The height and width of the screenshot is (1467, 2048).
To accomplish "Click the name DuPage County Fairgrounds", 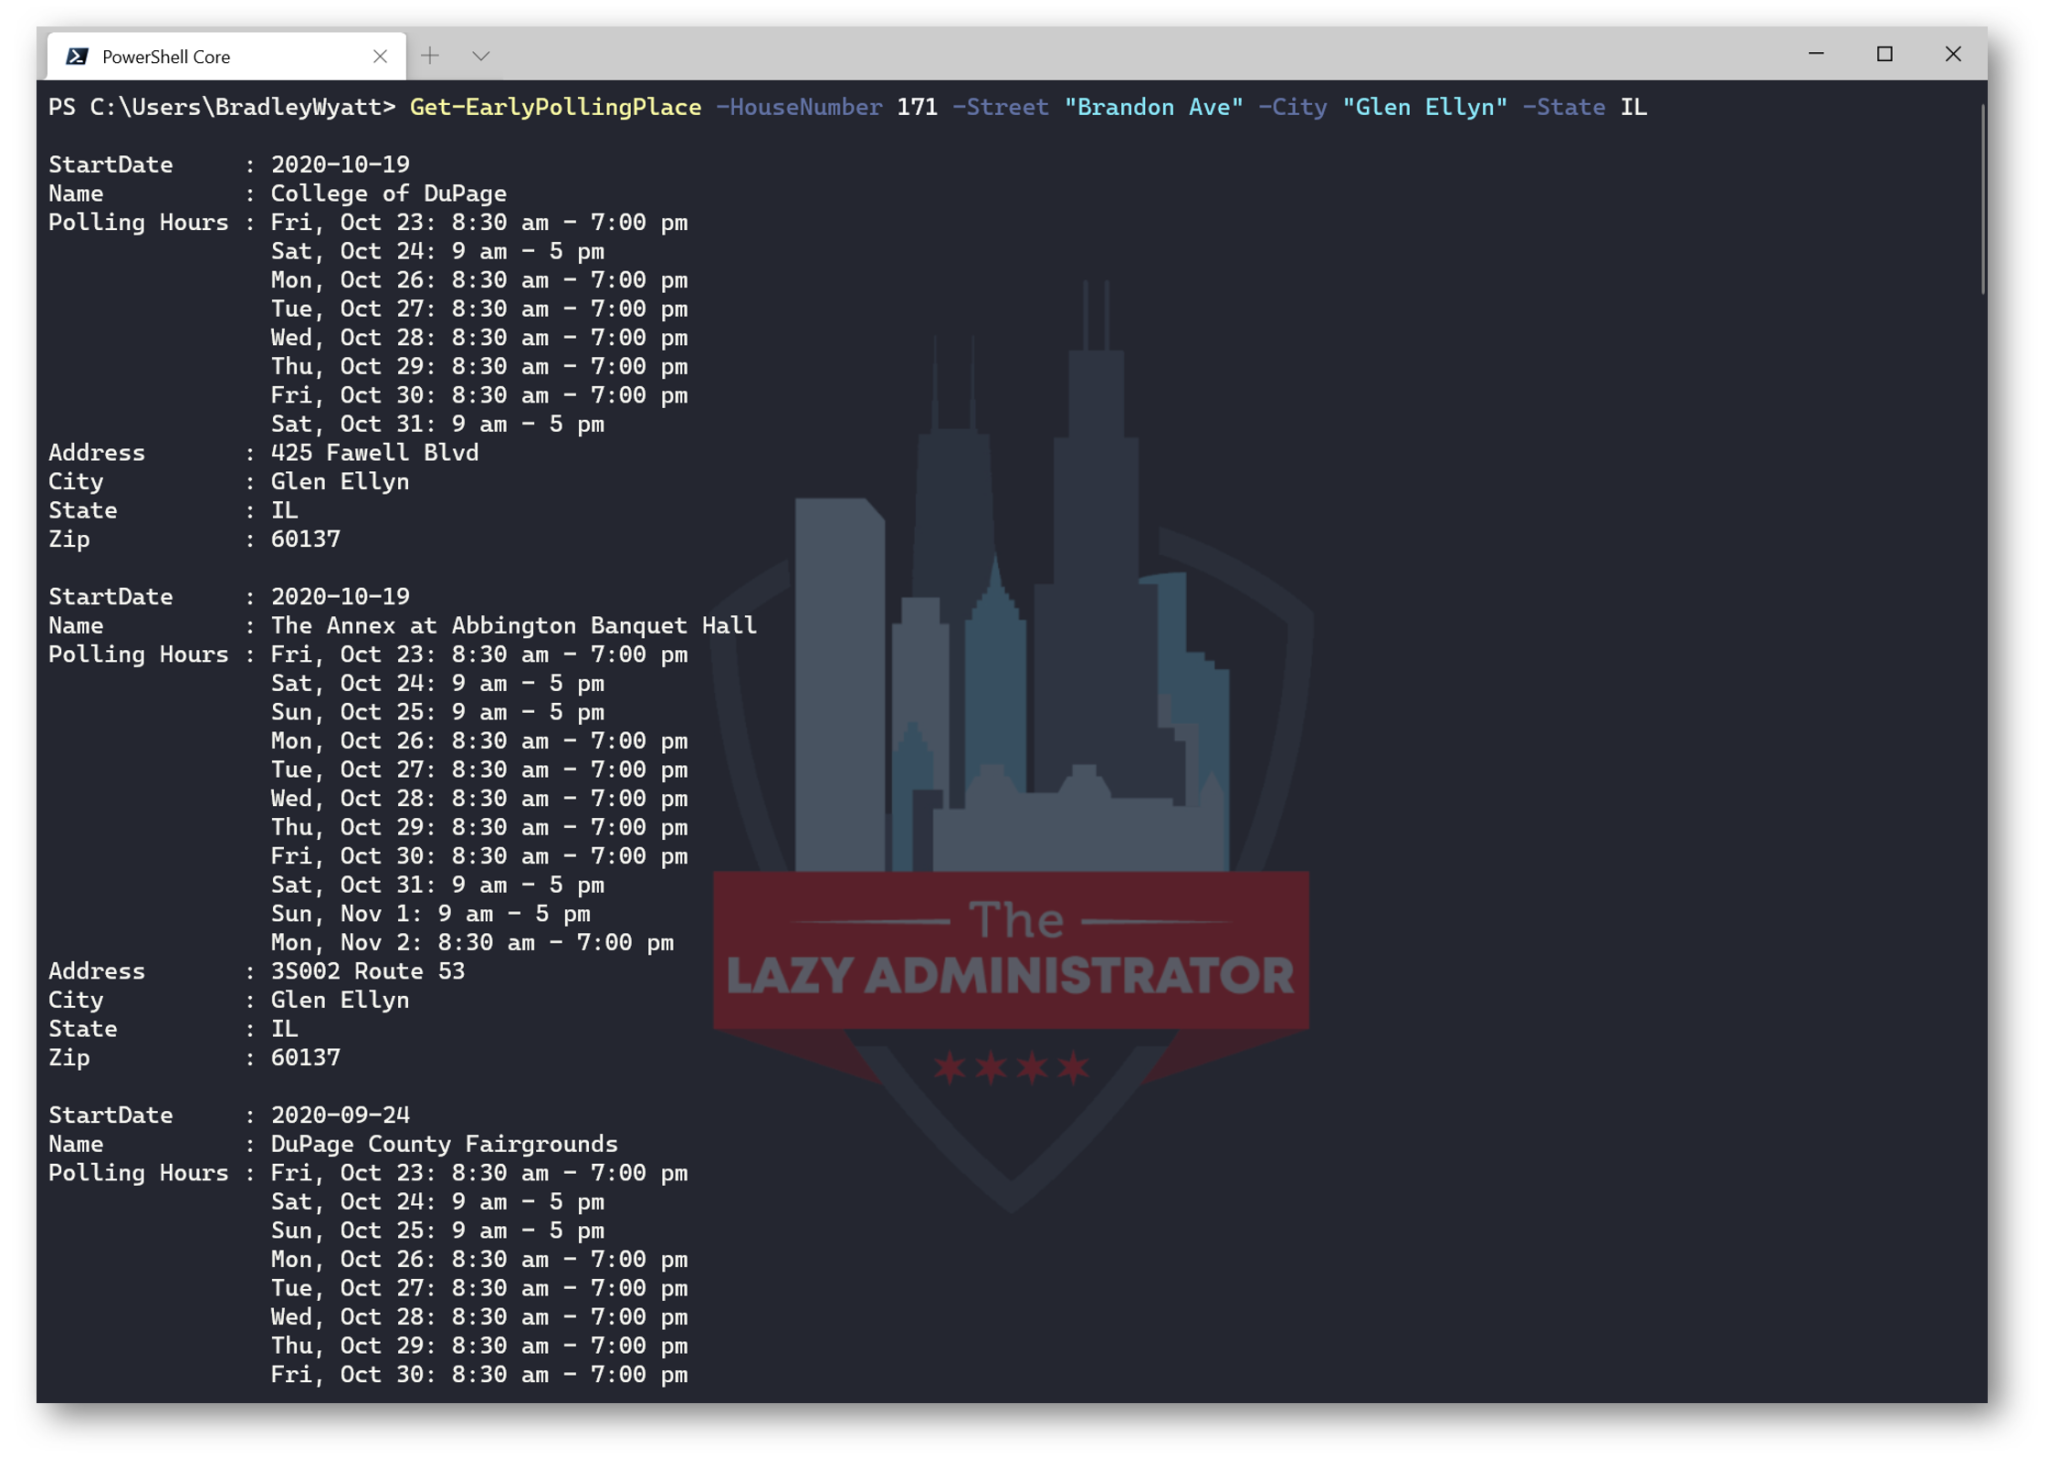I will click(x=444, y=1144).
